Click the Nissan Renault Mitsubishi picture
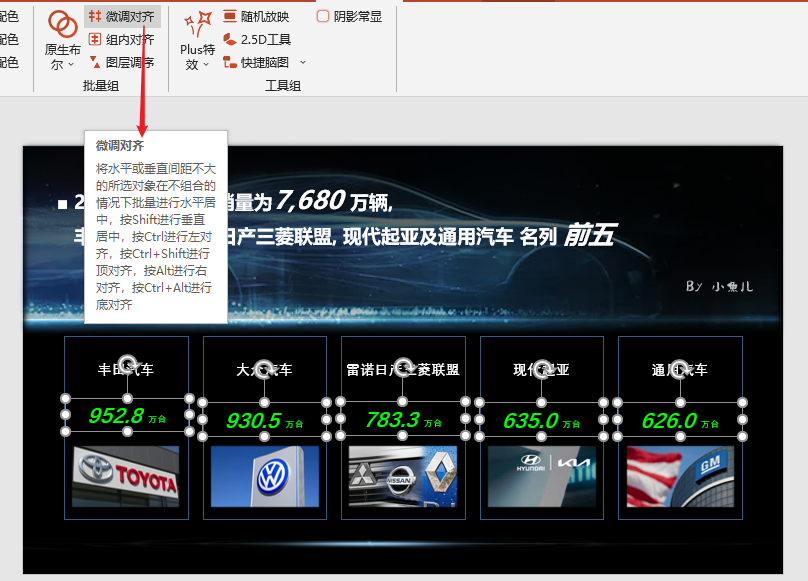The image size is (808, 581). click(x=403, y=477)
